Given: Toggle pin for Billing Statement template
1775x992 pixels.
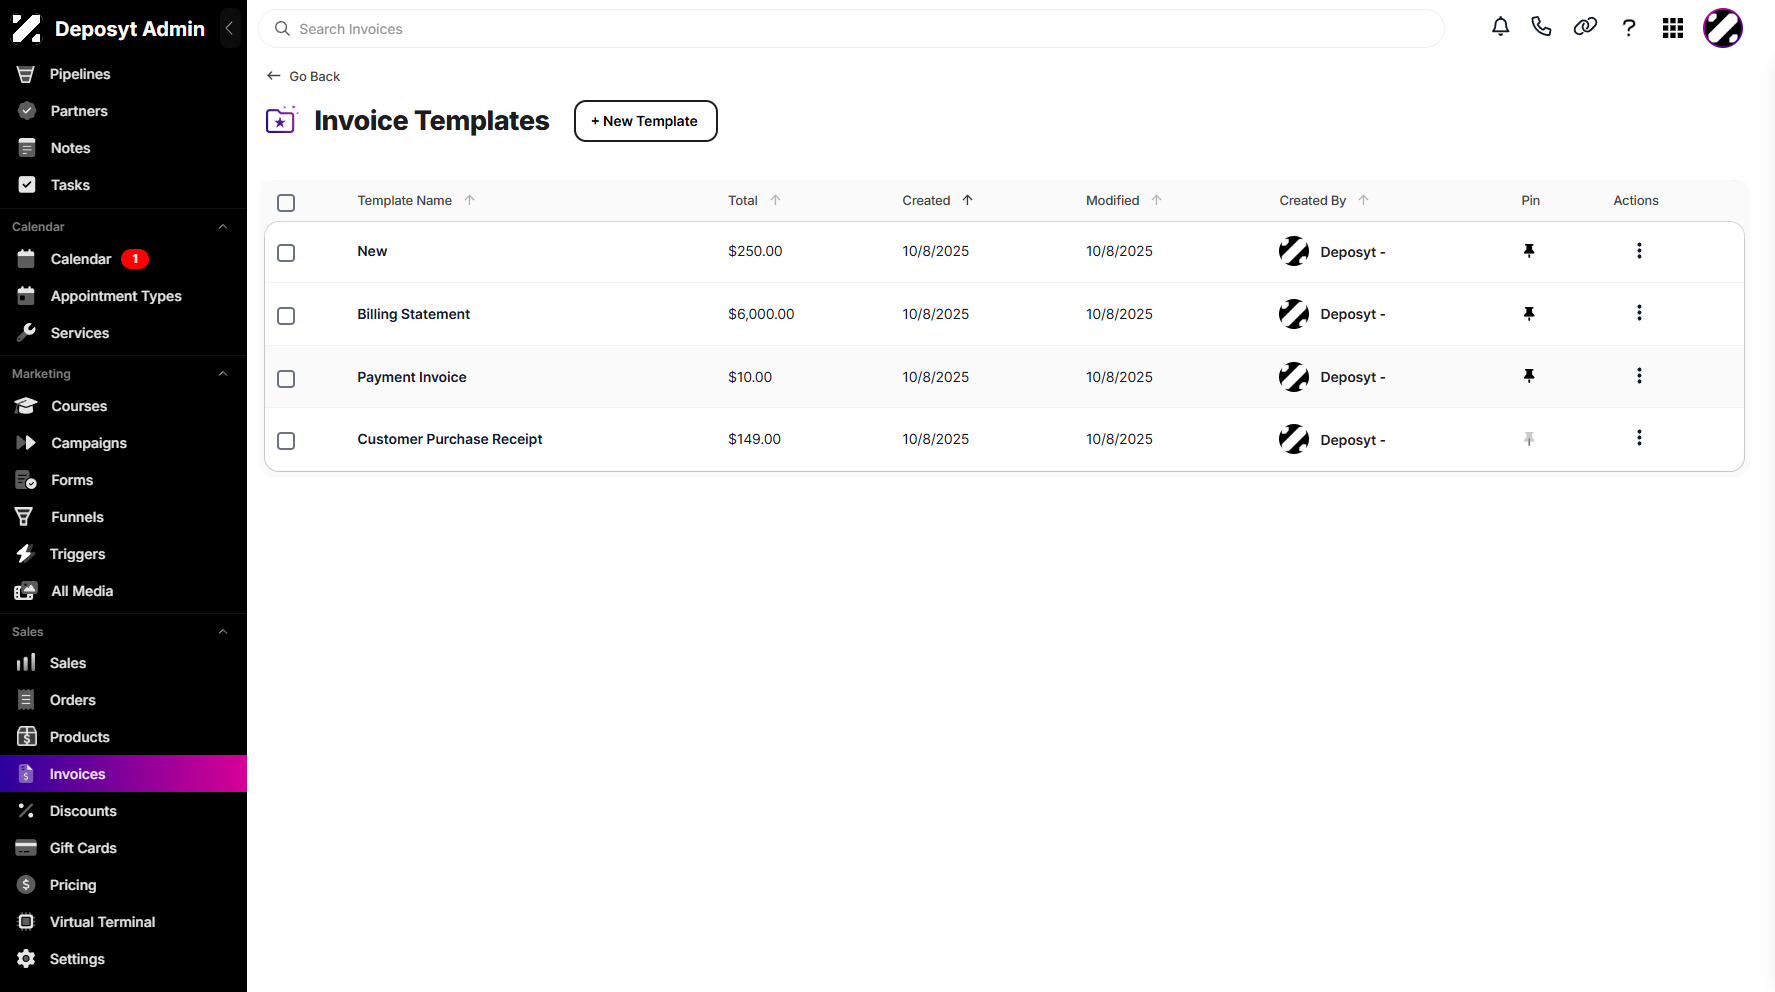Looking at the screenshot, I should coord(1529,314).
